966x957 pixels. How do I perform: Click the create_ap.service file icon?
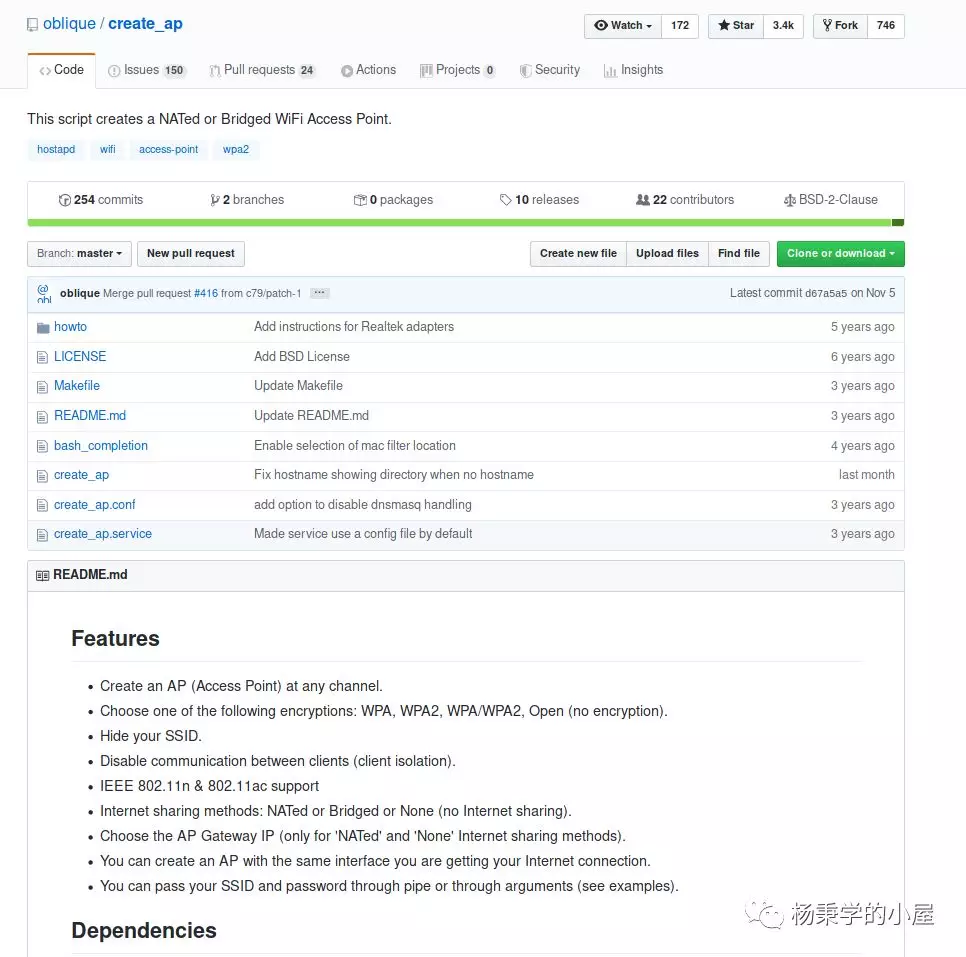42,535
